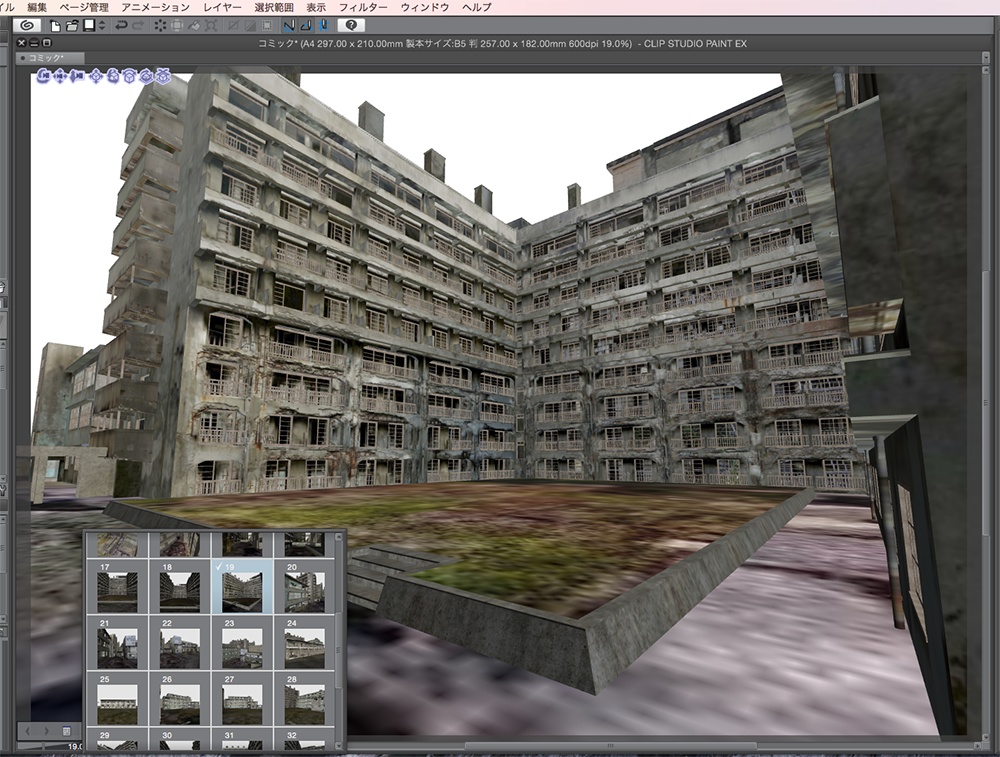Select the camera pan manipulator icon
This screenshot has width=1000, height=757.
(x=60, y=77)
